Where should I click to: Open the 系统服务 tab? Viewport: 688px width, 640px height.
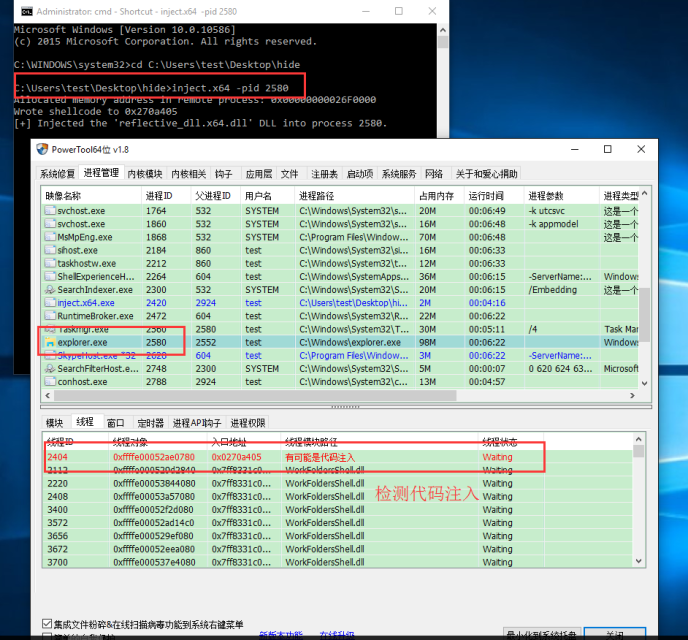click(x=399, y=174)
